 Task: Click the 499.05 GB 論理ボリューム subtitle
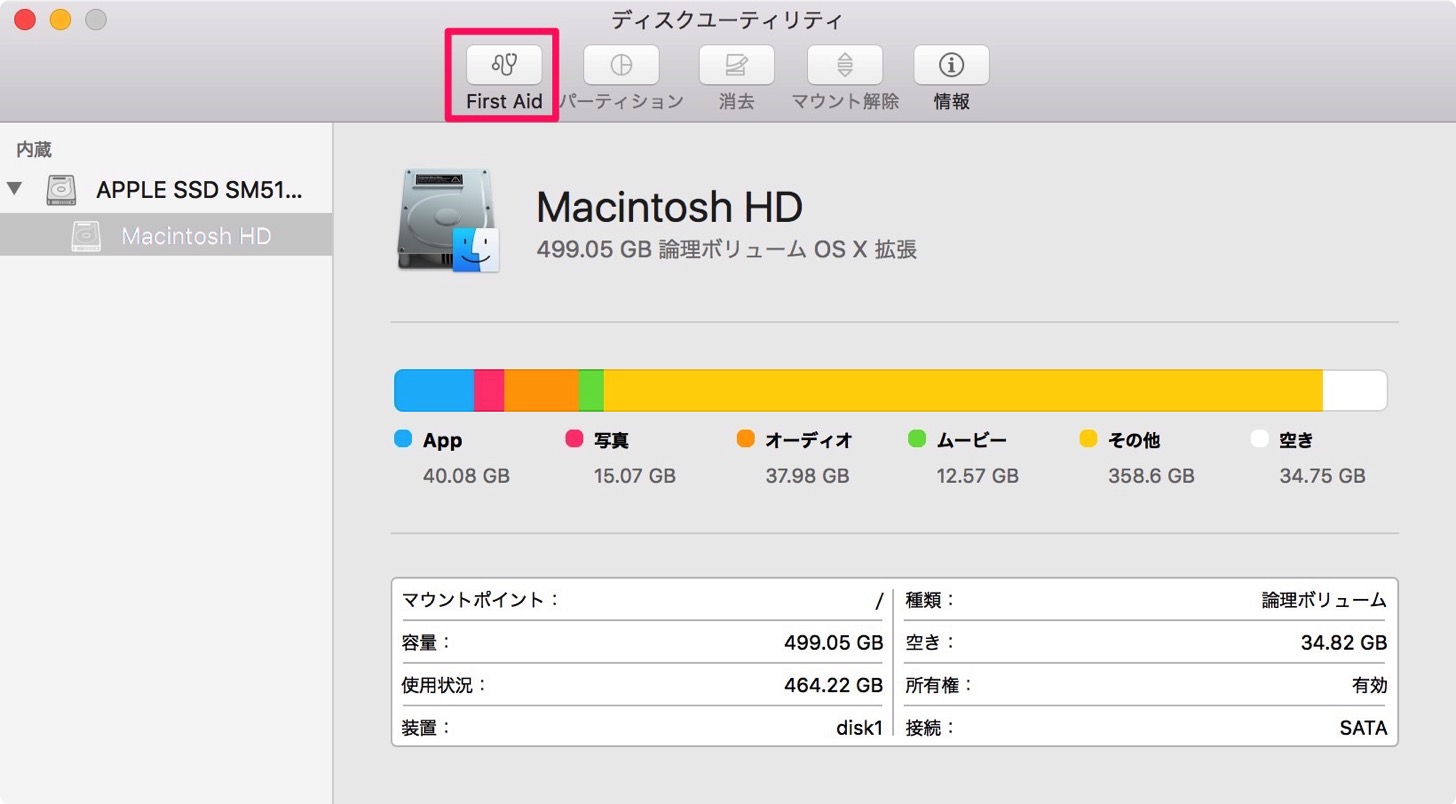pos(726,249)
